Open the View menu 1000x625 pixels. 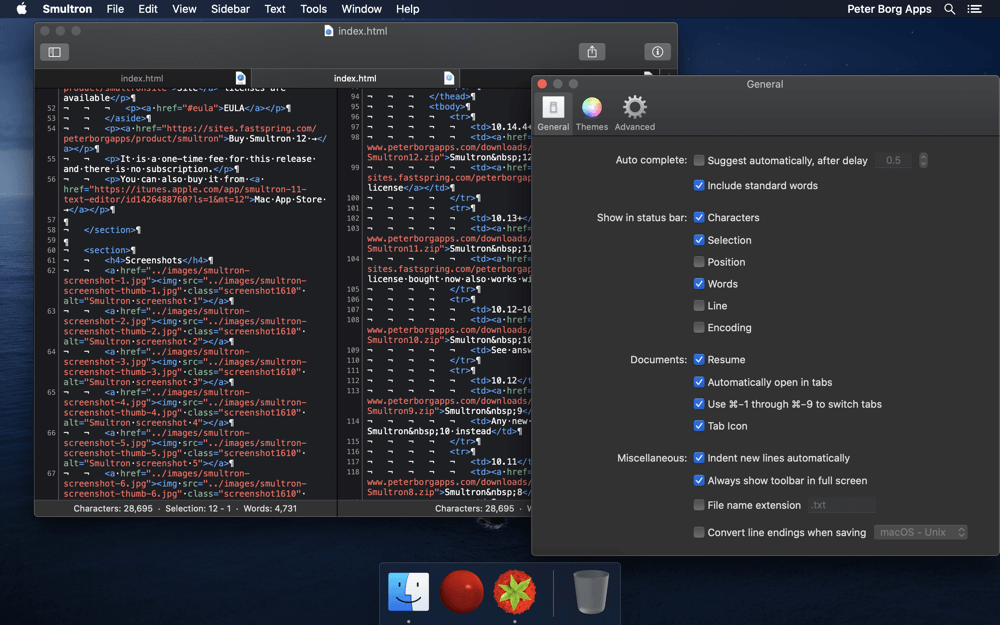point(184,9)
